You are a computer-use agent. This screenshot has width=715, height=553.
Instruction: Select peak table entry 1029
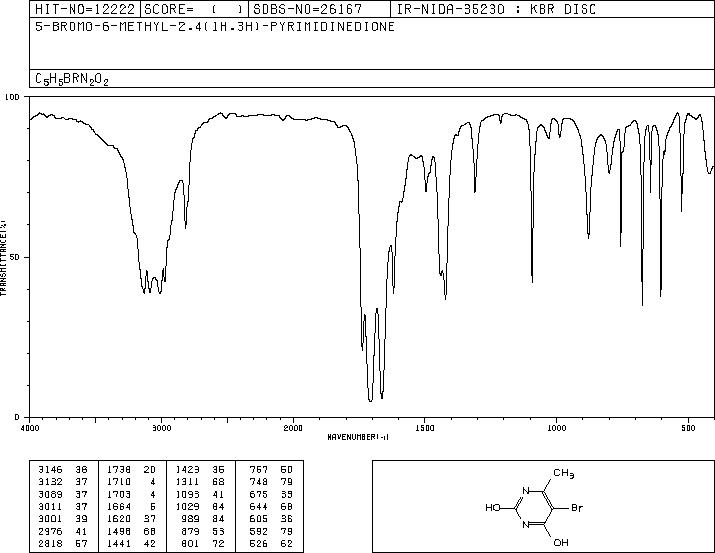200,506
